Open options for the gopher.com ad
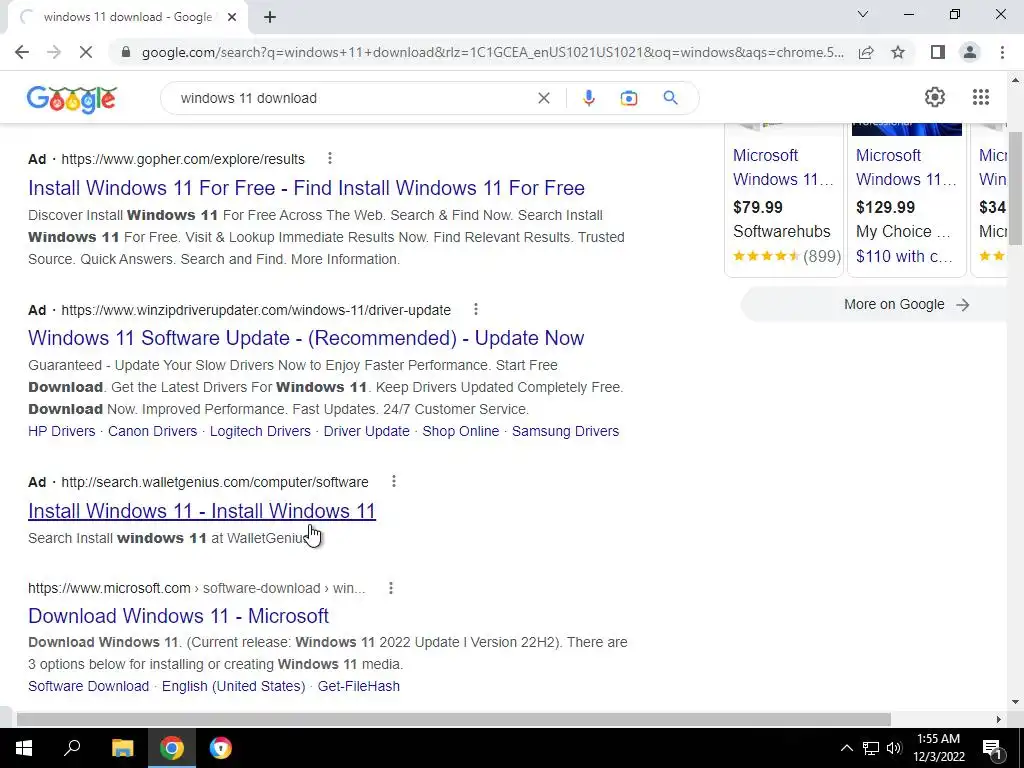1024x768 pixels. point(330,158)
